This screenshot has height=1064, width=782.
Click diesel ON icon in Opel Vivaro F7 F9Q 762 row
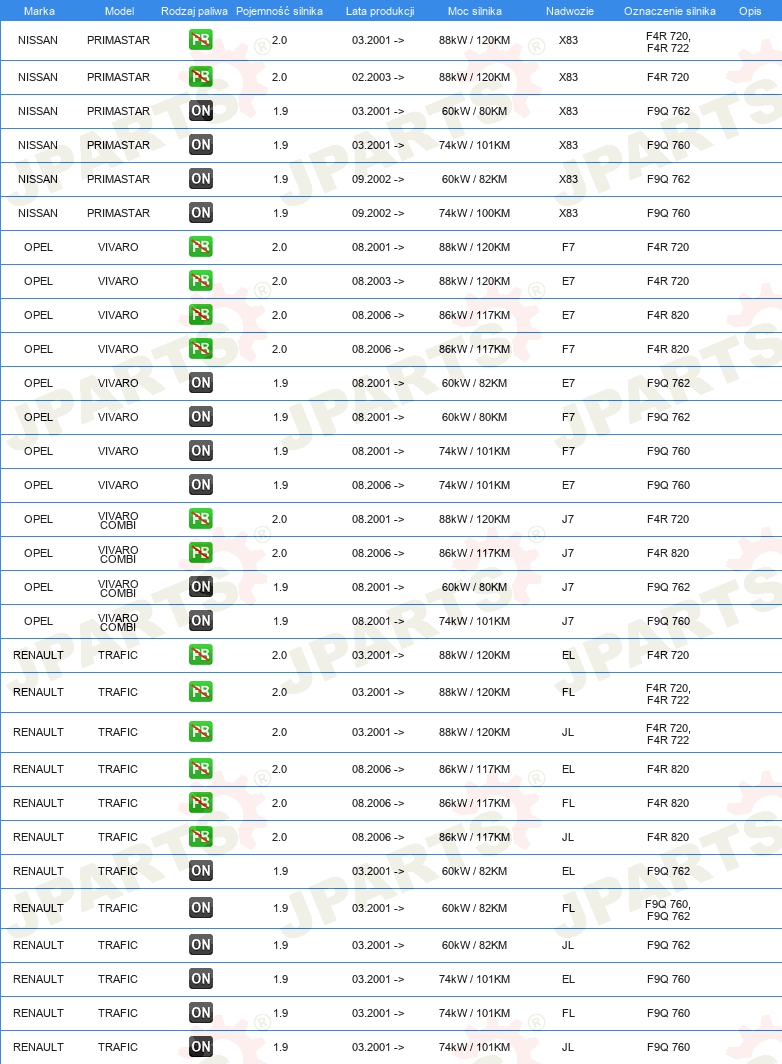click(x=200, y=416)
